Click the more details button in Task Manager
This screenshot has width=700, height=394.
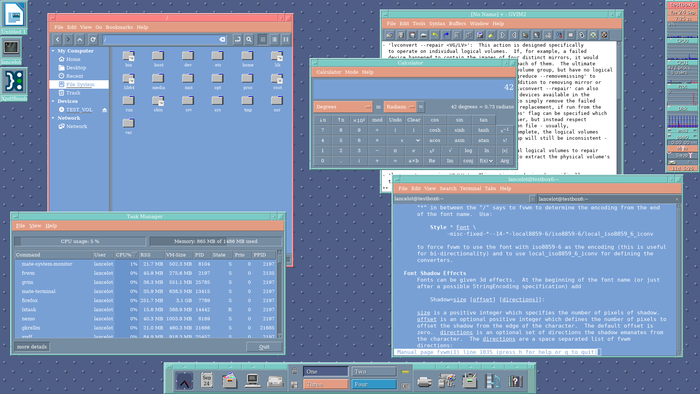pyautogui.click(x=32, y=347)
